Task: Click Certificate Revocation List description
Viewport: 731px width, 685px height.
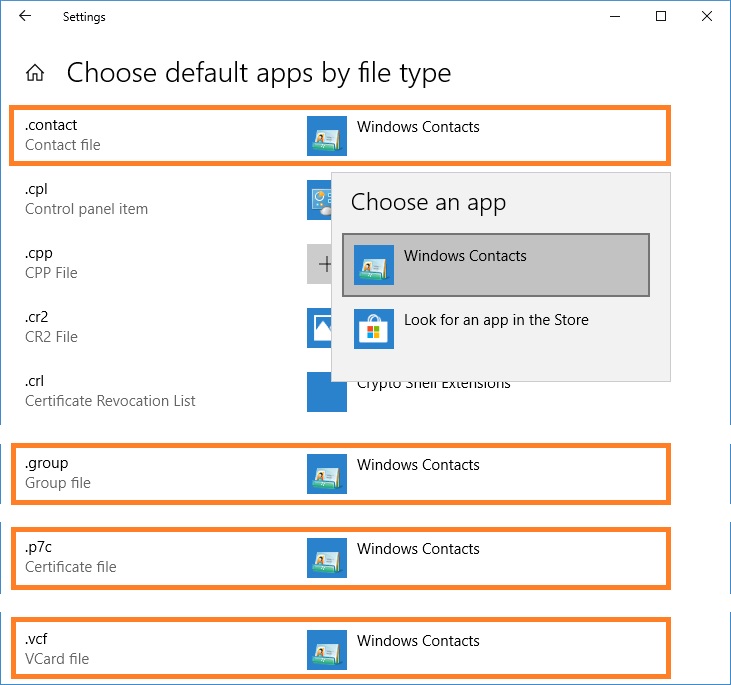Action: [x=110, y=401]
